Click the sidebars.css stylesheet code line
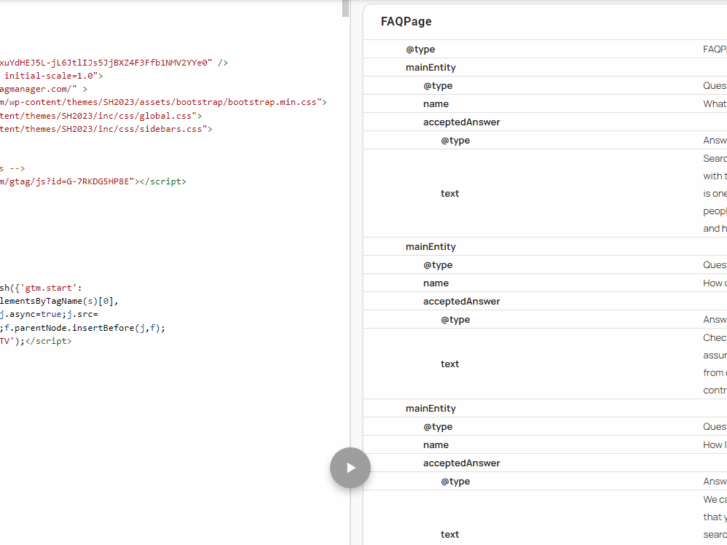The width and height of the screenshot is (727, 545). 106,129
